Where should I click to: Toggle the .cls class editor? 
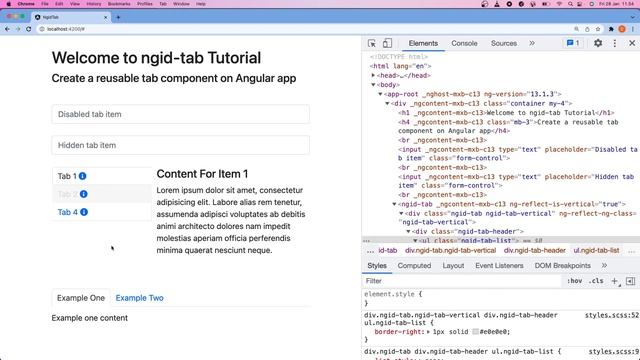596,281
